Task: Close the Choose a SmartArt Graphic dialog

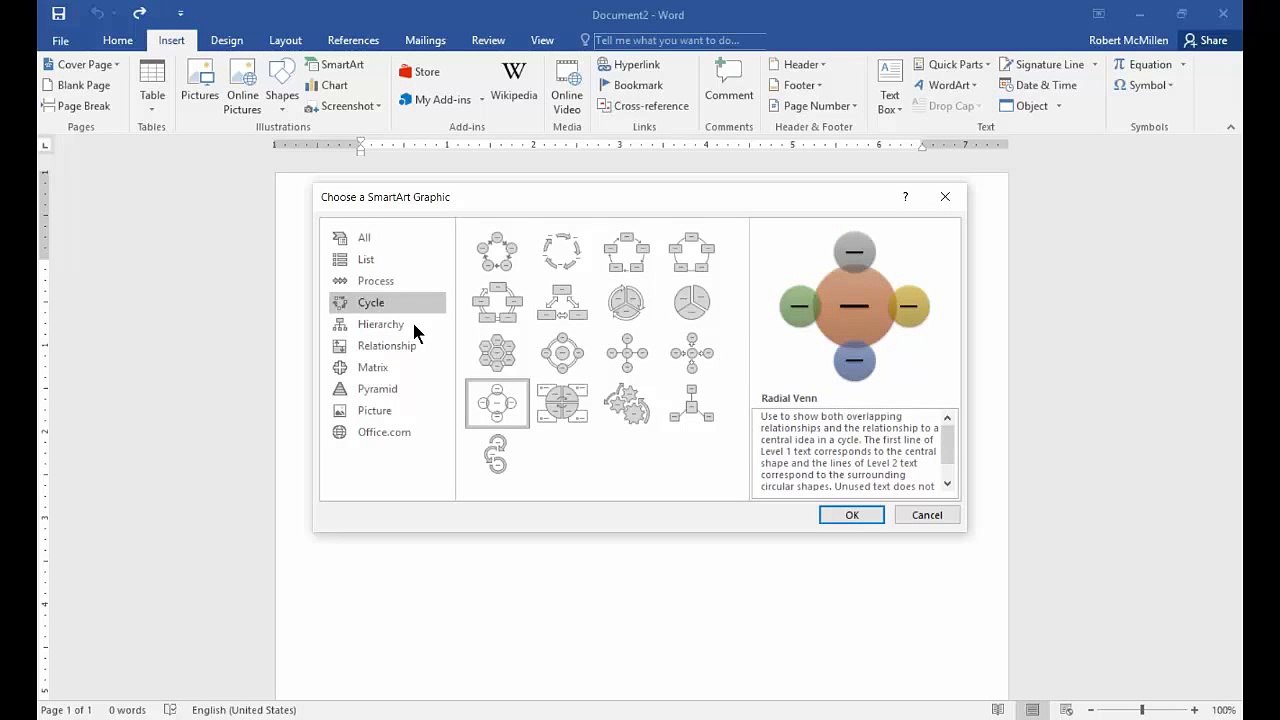Action: (945, 197)
